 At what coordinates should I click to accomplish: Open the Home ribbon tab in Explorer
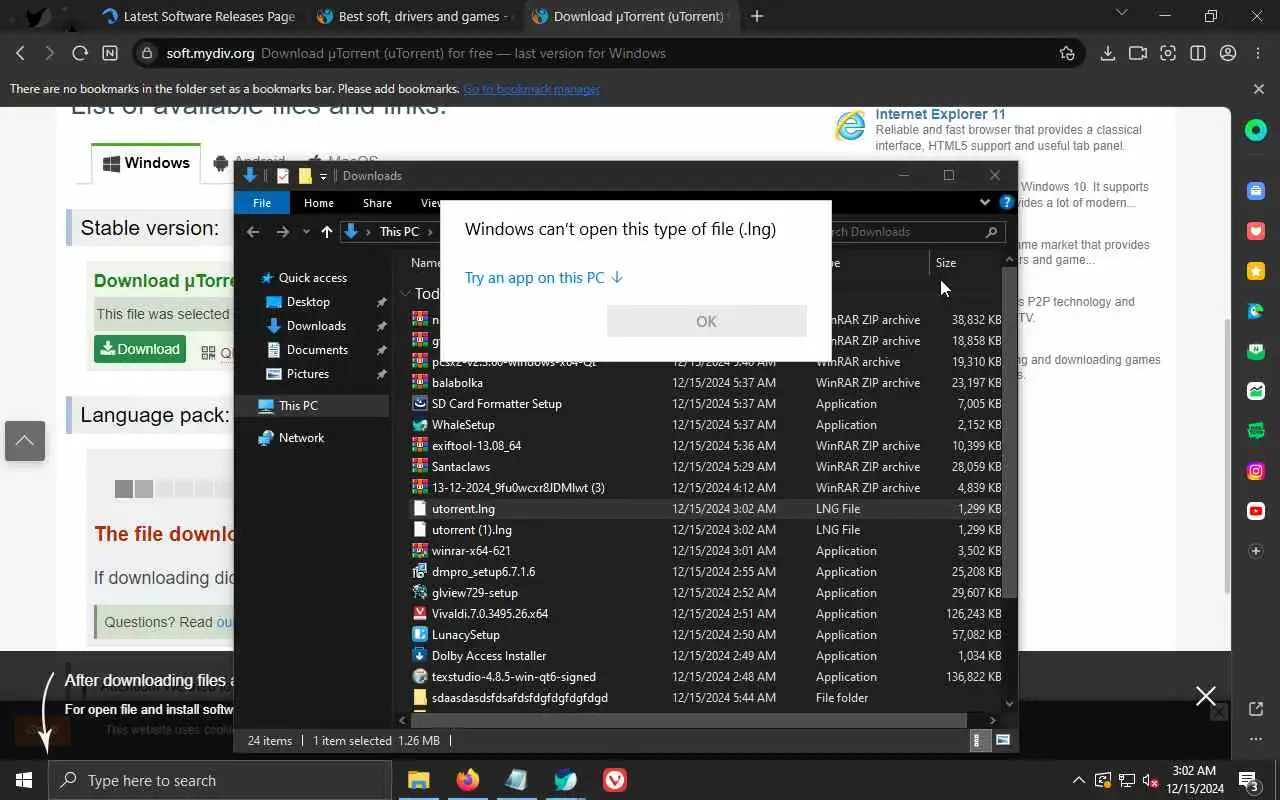[x=319, y=203]
